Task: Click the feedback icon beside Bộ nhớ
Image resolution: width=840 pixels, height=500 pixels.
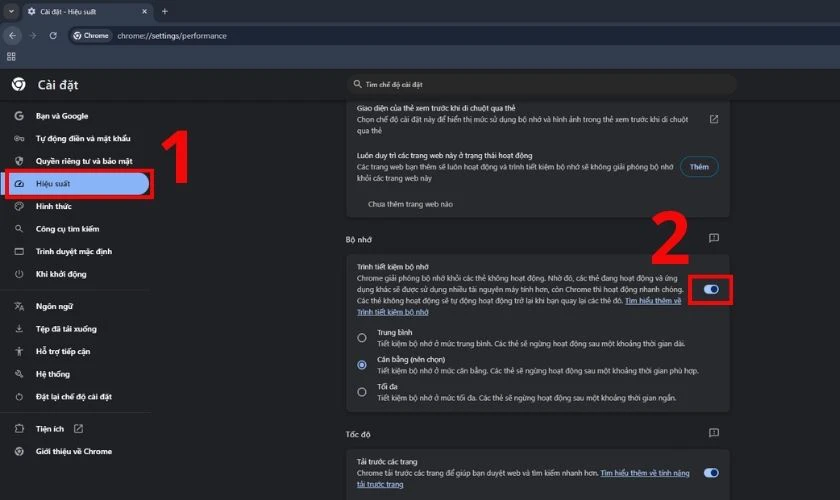Action: (714, 239)
